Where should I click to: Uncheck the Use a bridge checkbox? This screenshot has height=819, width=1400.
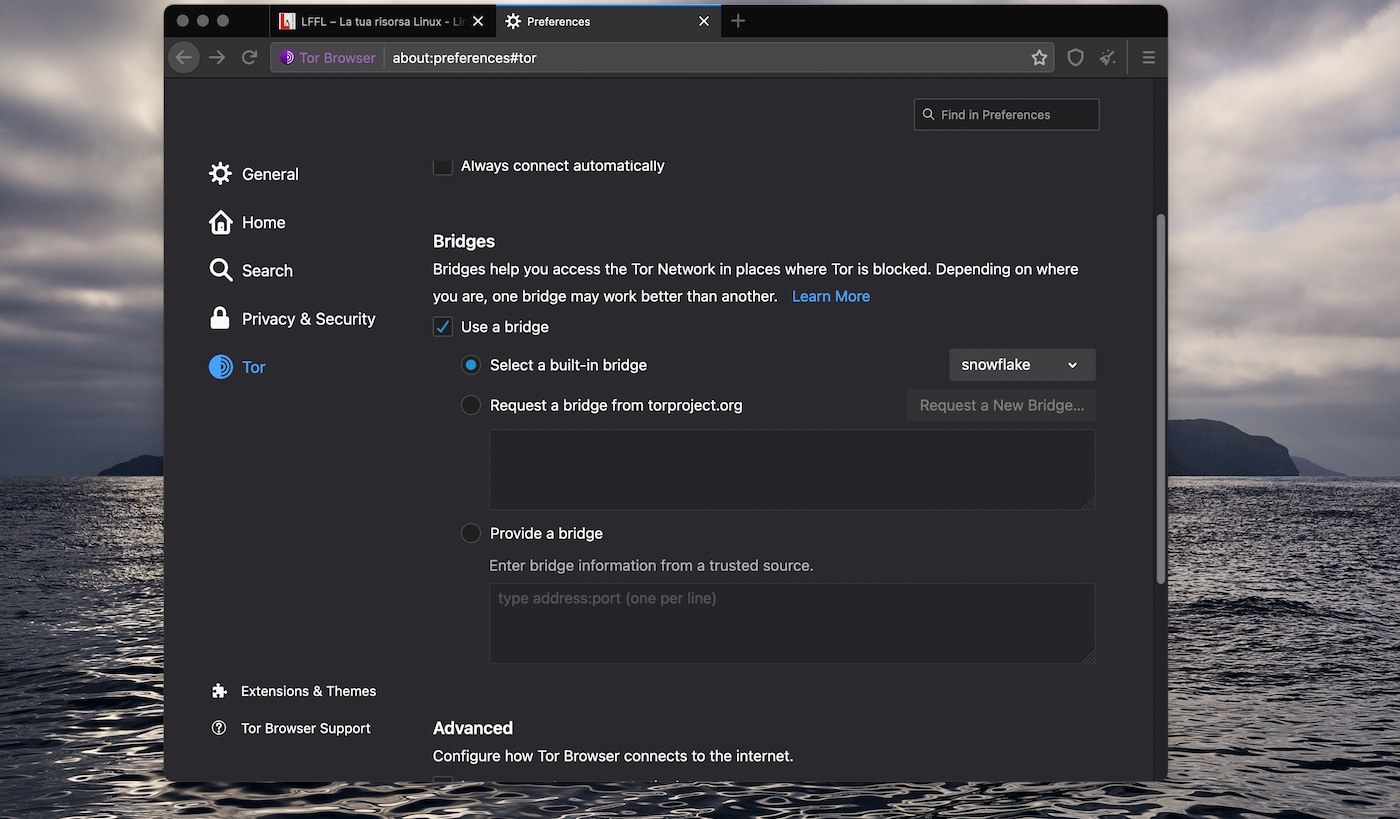click(443, 327)
